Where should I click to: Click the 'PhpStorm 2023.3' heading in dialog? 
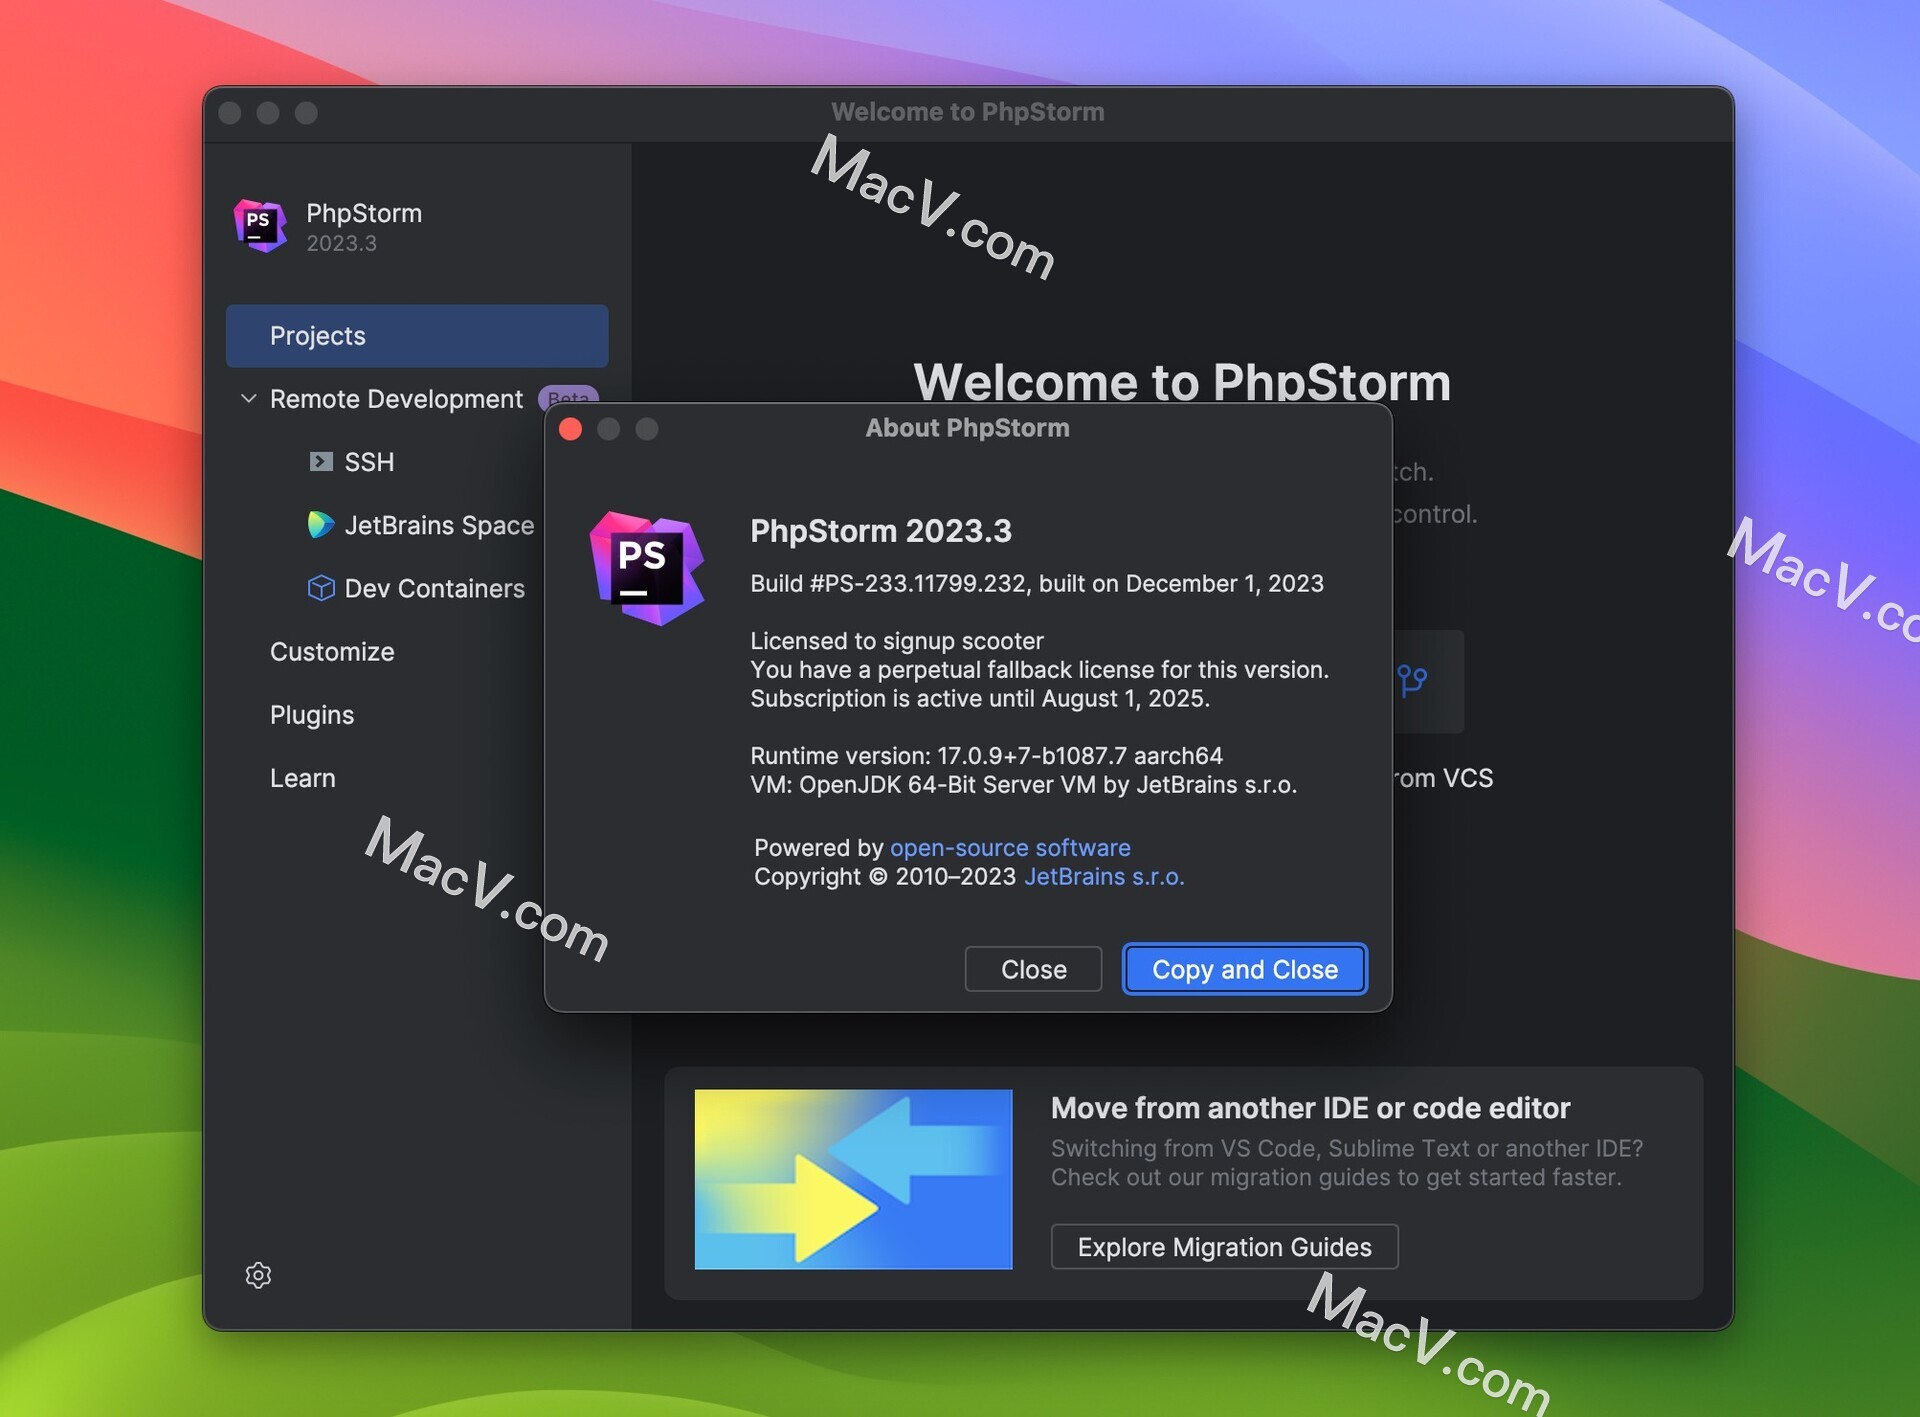[881, 531]
